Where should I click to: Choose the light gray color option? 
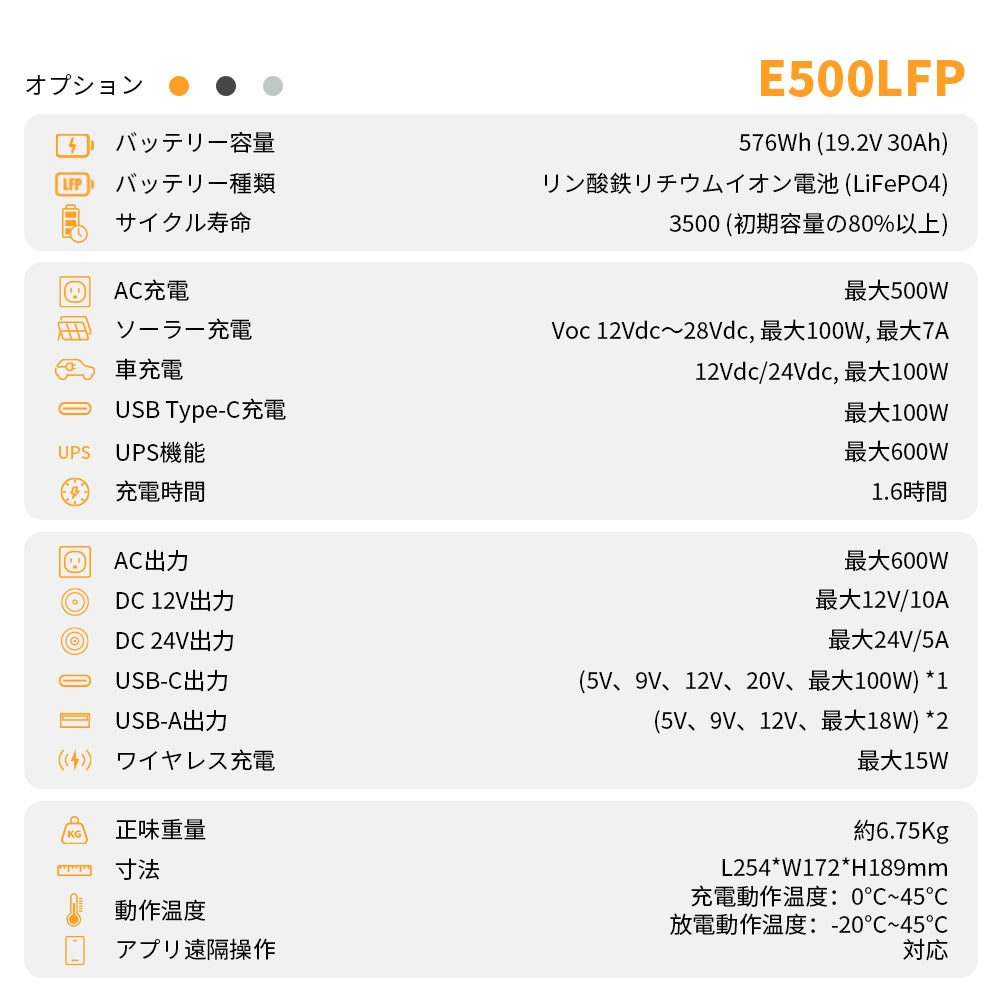click(x=273, y=86)
